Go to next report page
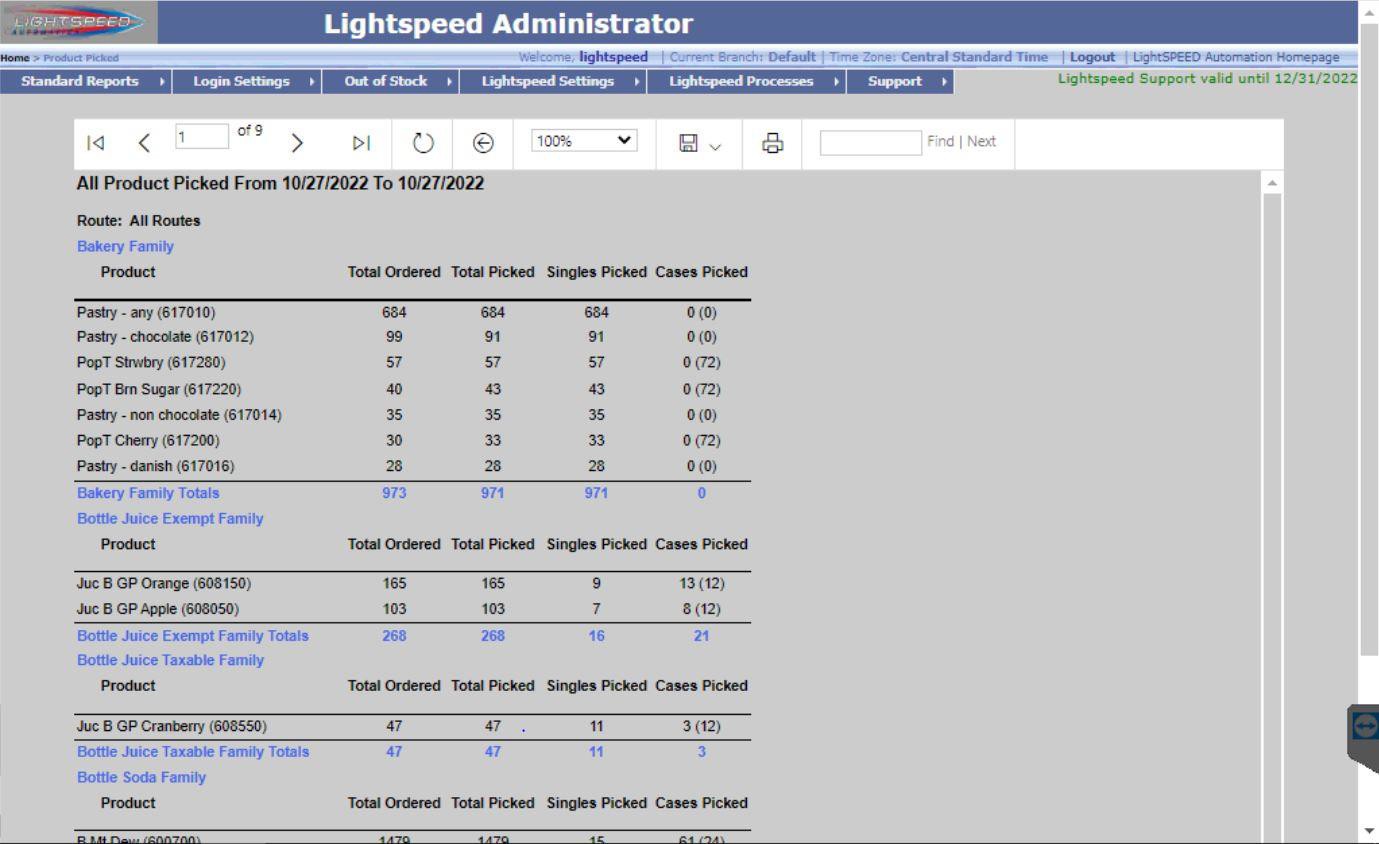This screenshot has width=1379, height=844. [296, 143]
